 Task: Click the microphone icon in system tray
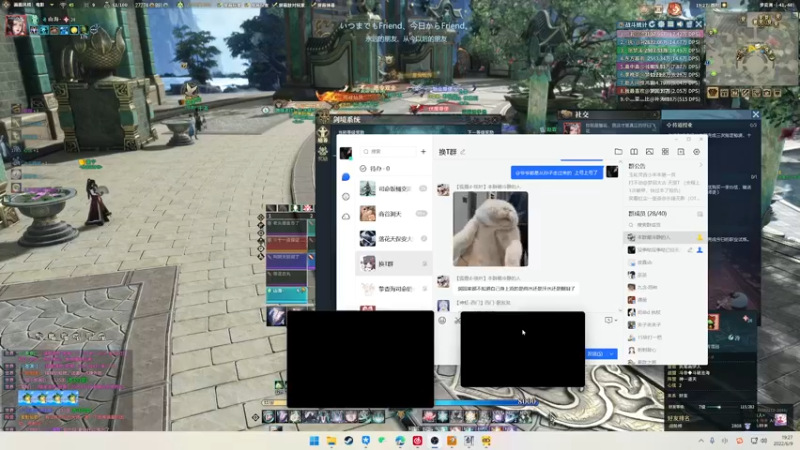pos(712,440)
